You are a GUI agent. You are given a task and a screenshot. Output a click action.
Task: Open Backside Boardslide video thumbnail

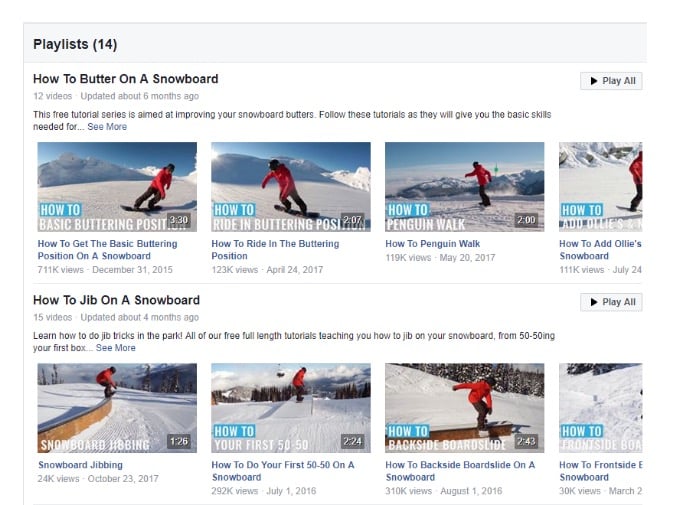pyautogui.click(x=464, y=407)
